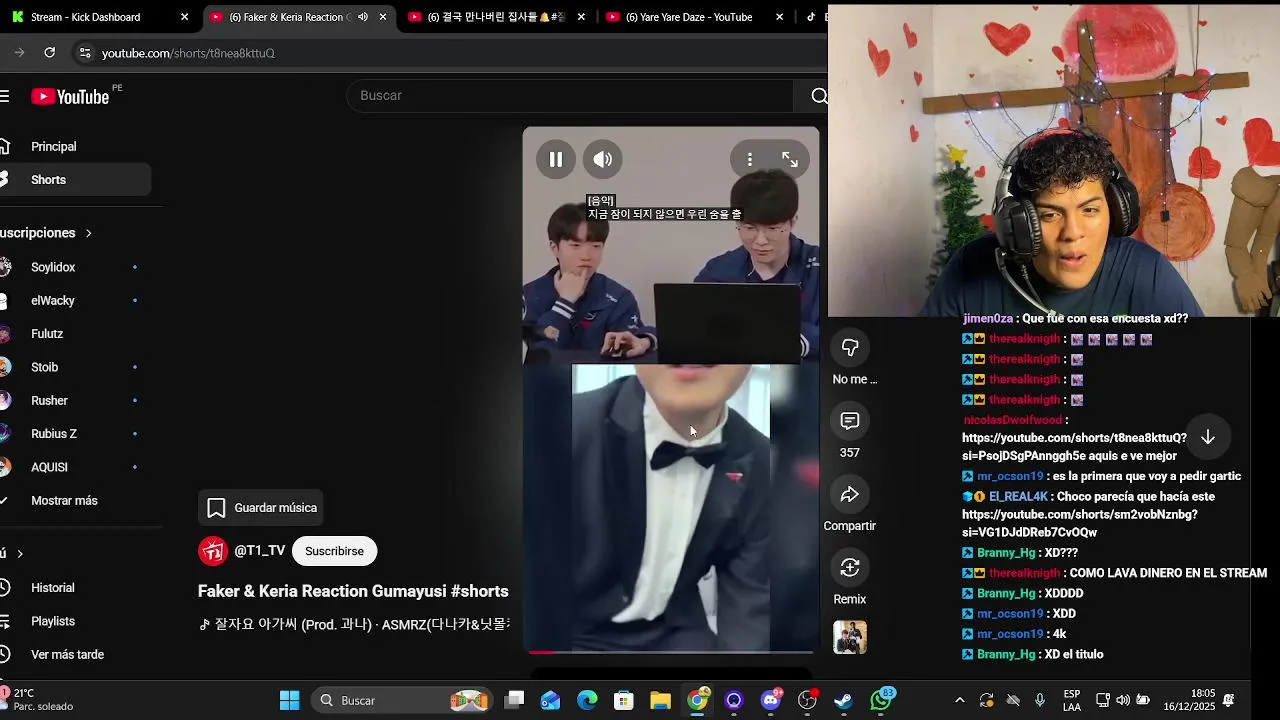Open WhatsApp from taskbar

pyautogui.click(x=881, y=701)
